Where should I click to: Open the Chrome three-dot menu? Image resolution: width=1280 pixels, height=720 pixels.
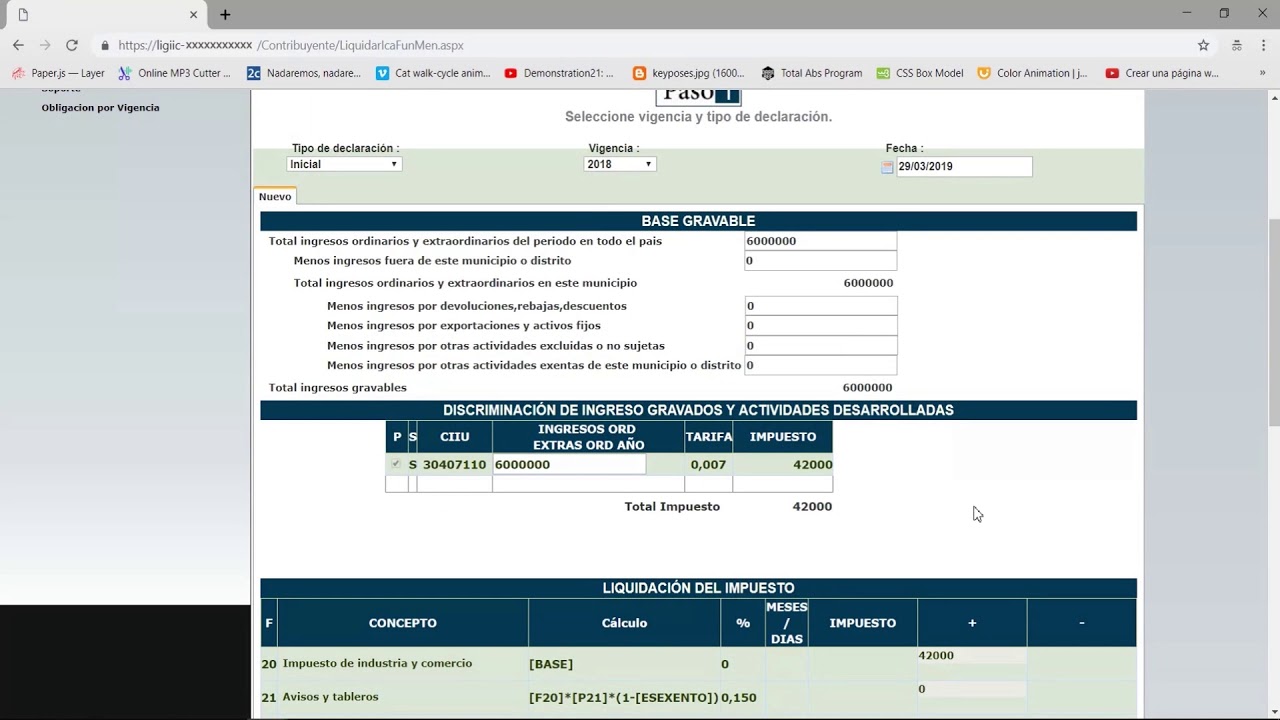click(x=1265, y=45)
